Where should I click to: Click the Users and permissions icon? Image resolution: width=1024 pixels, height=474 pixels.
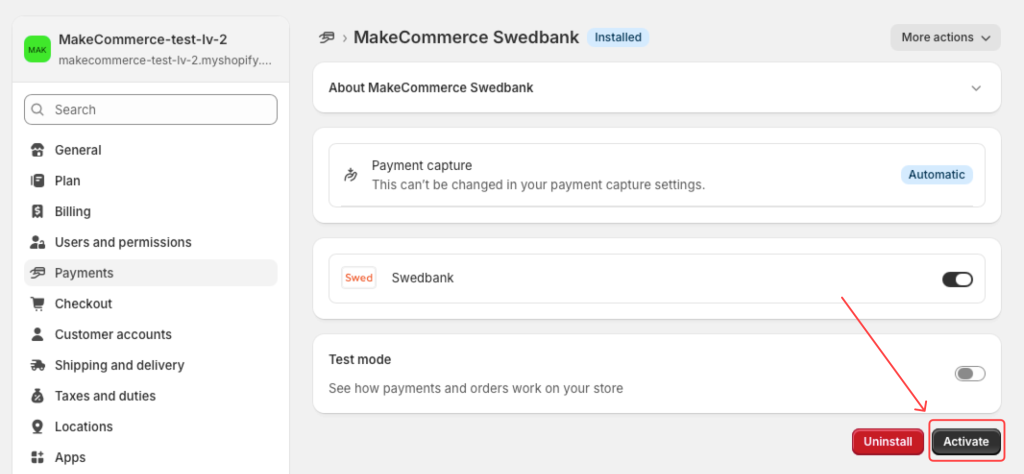38,242
